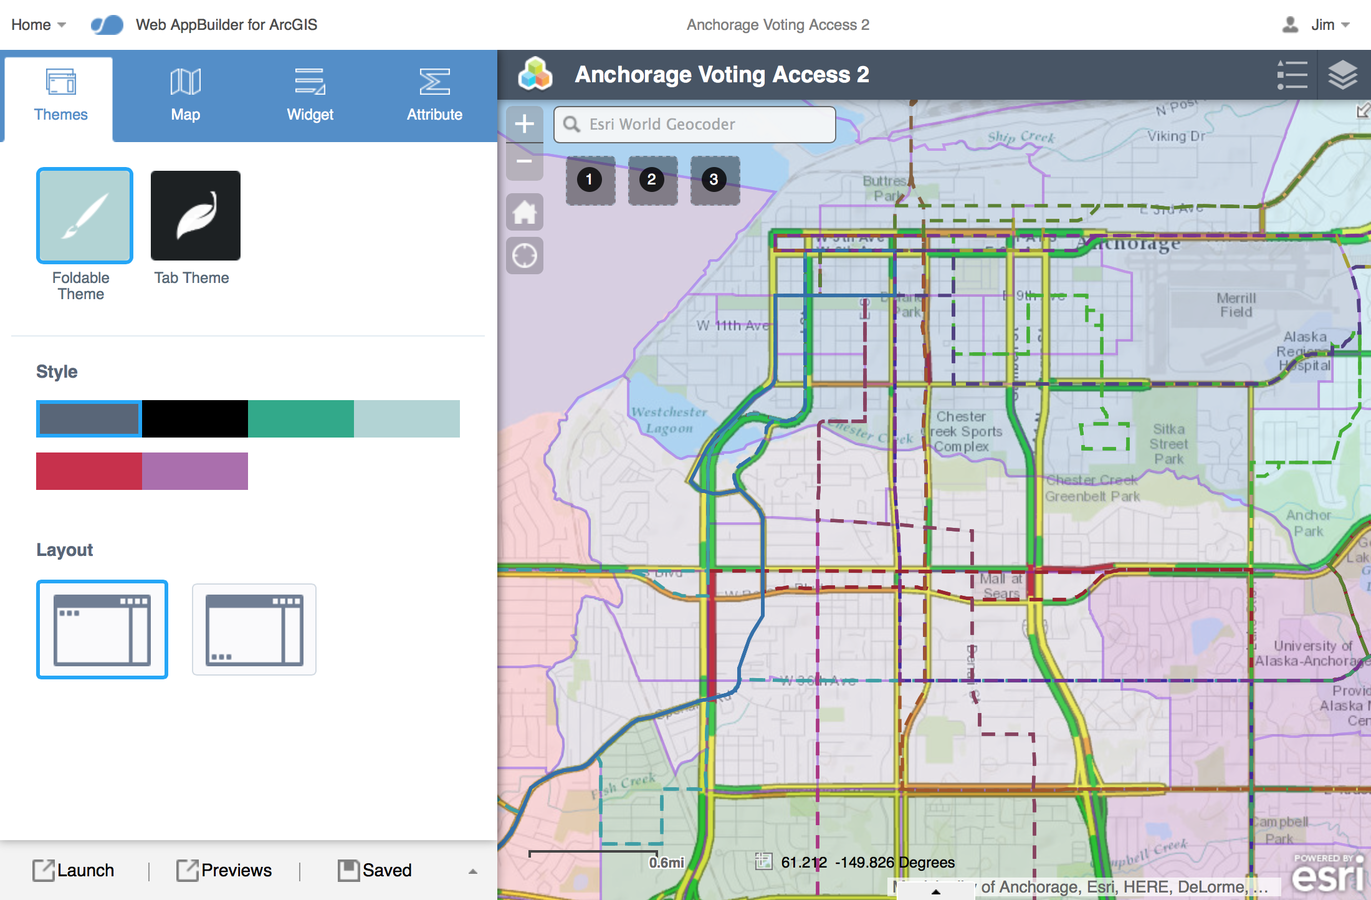Open the Themes tab

tap(61, 97)
